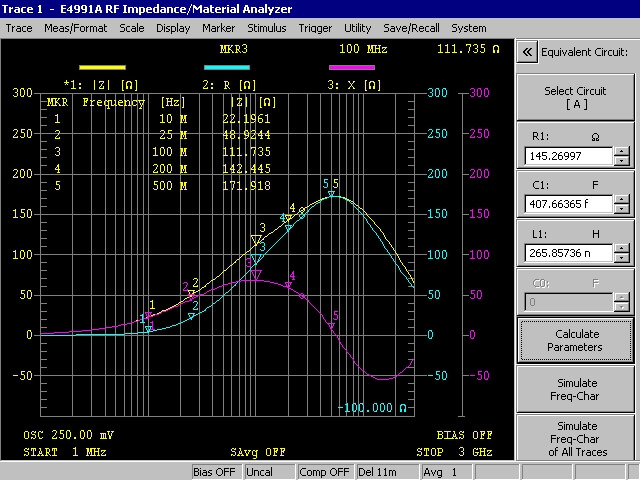Open the Marker menu
The image size is (640, 480).
coord(218,28)
